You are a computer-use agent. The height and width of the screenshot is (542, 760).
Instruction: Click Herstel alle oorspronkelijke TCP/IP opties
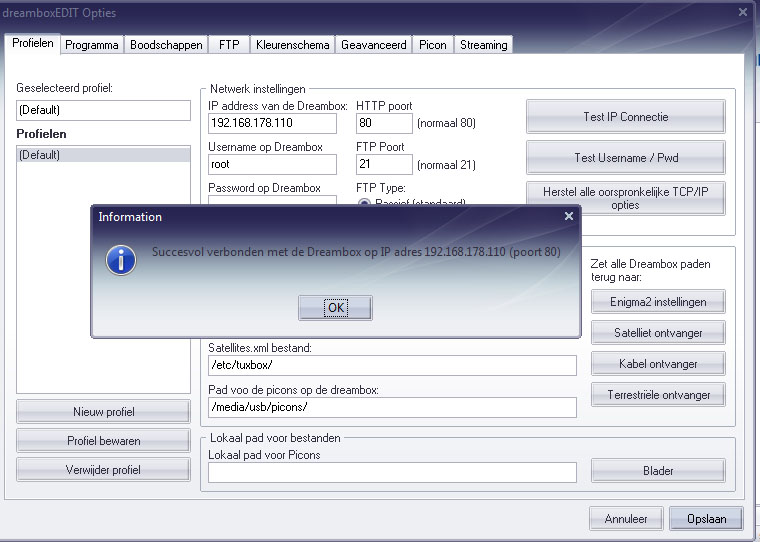pyautogui.click(x=626, y=198)
